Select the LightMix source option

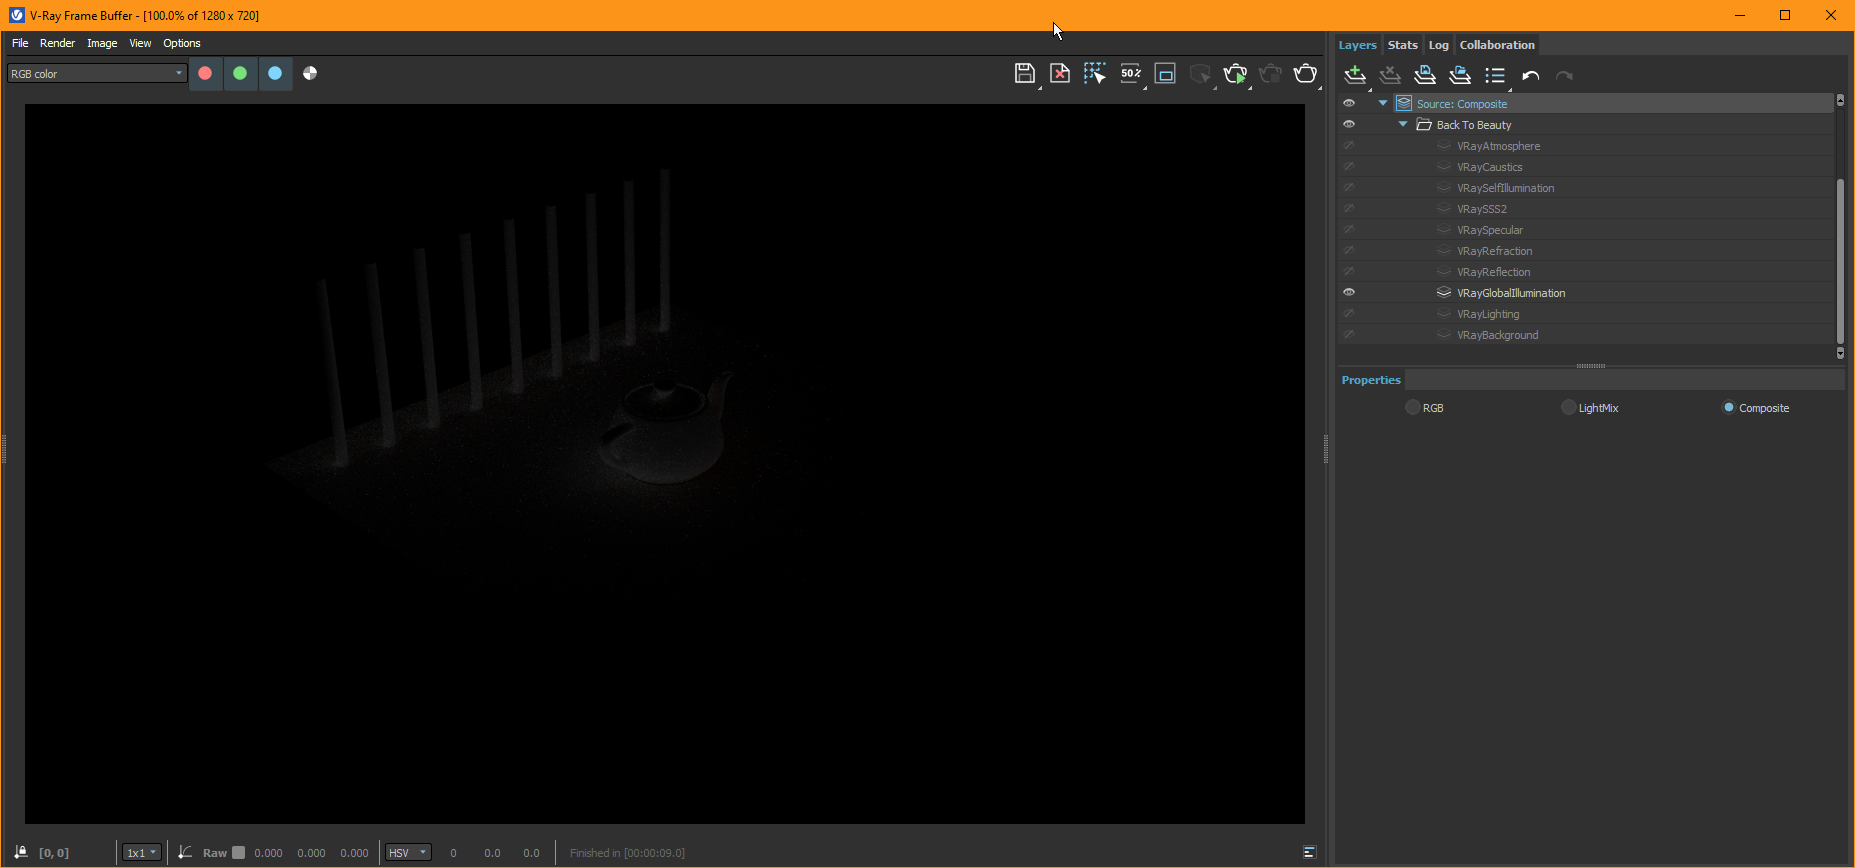1568,407
